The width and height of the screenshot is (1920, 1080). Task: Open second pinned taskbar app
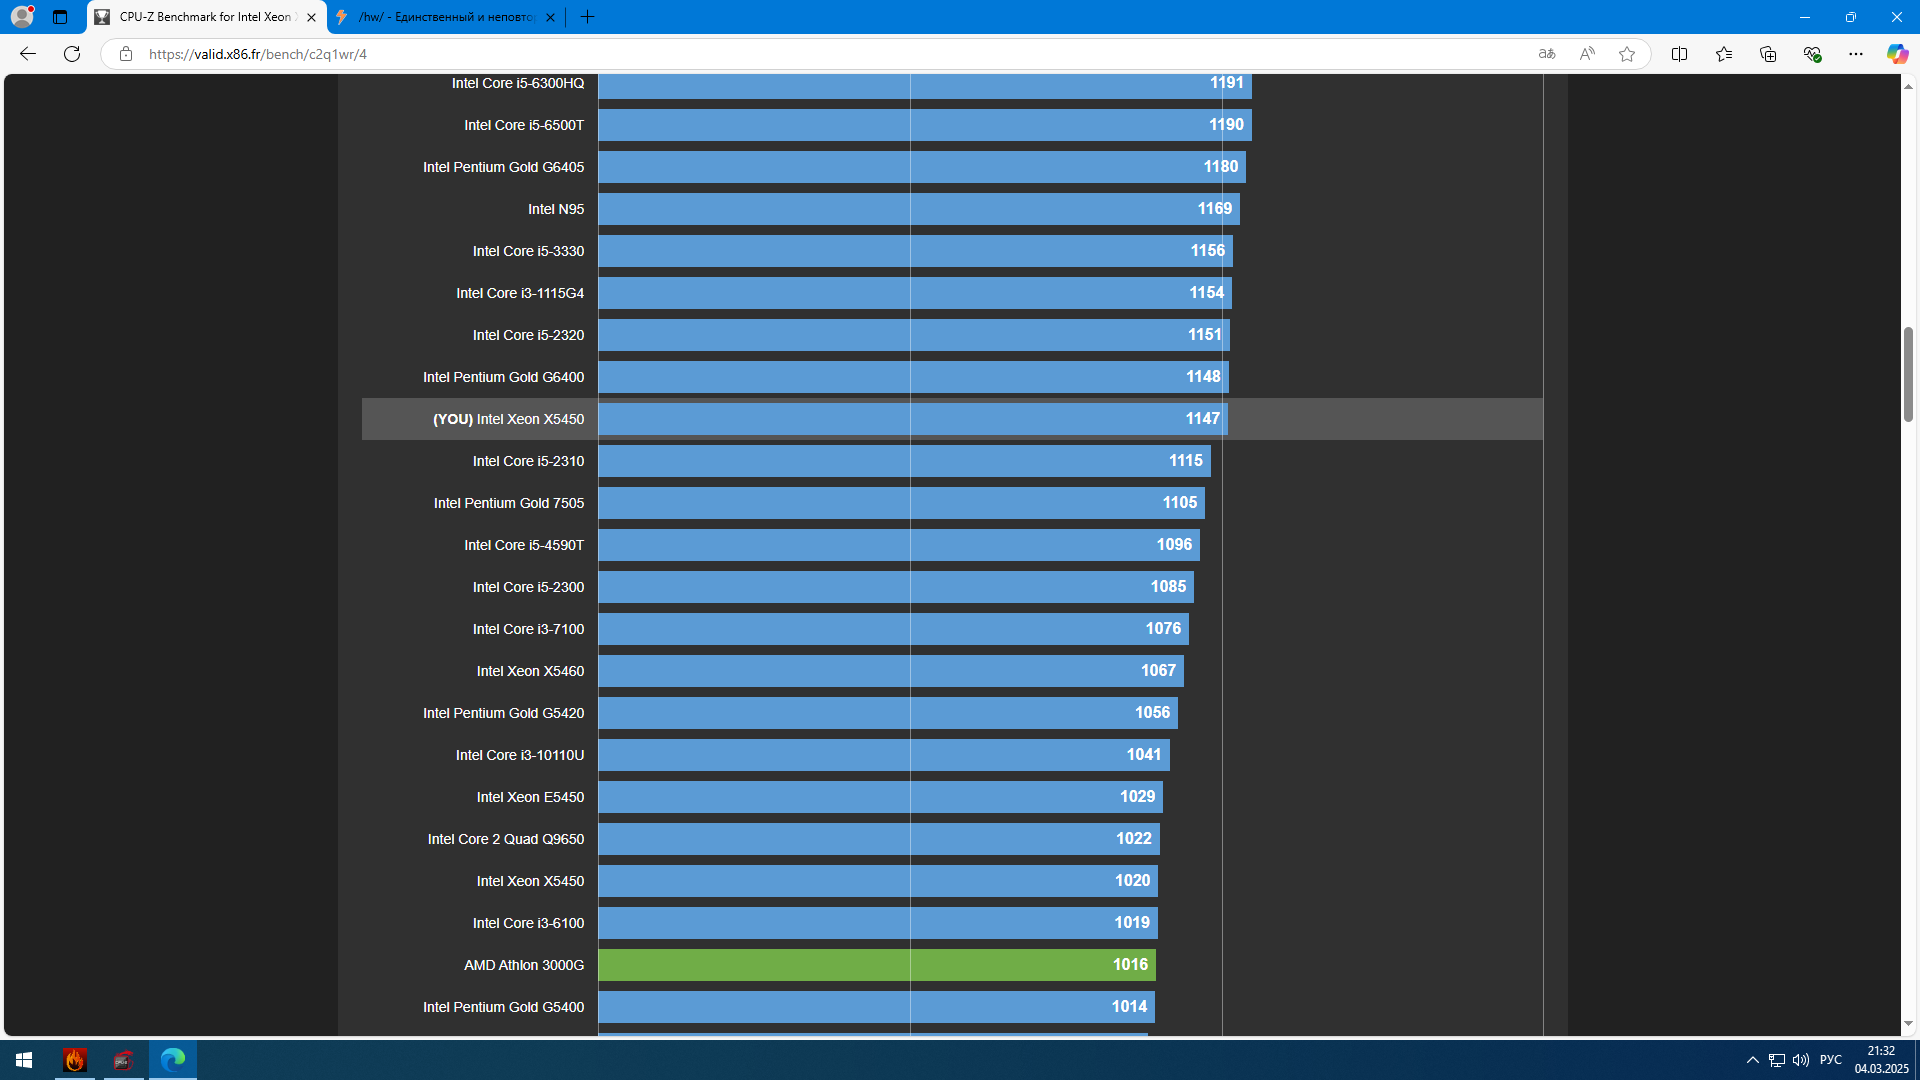[124, 1060]
